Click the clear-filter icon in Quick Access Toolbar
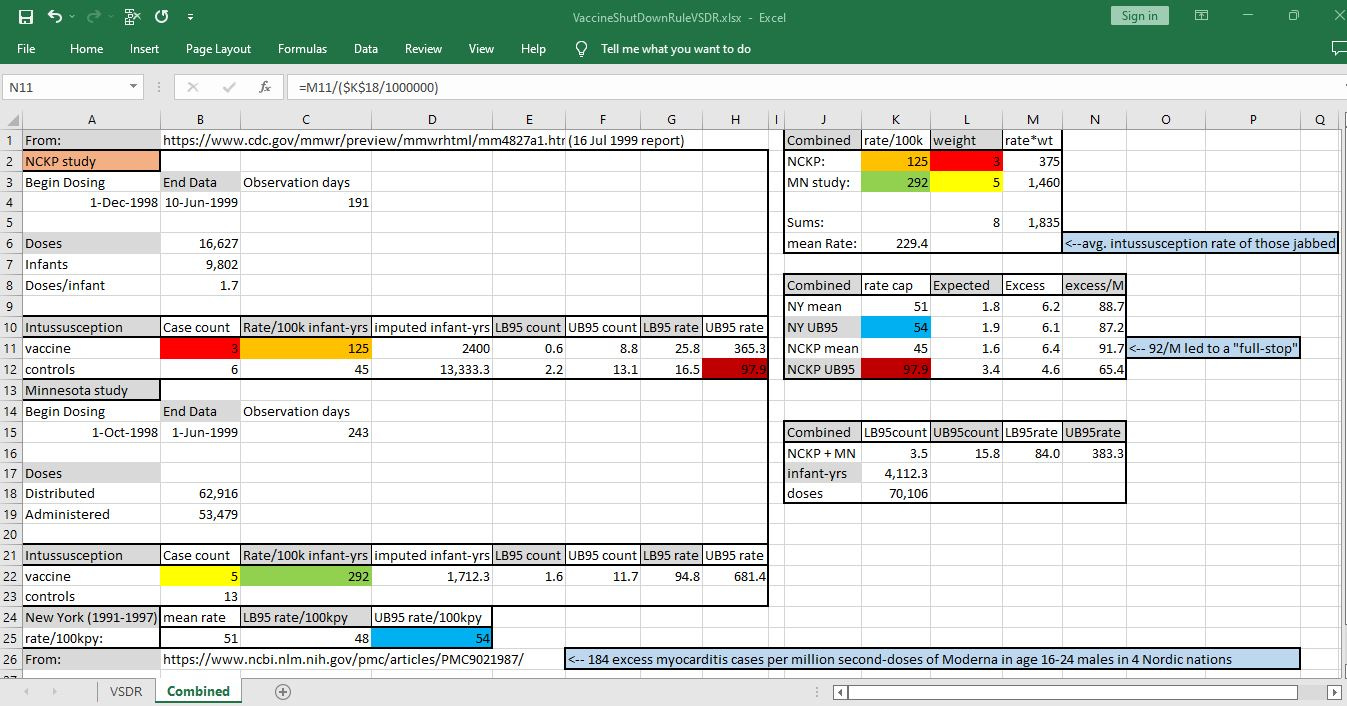Image resolution: width=1347 pixels, height=706 pixels. (132, 16)
